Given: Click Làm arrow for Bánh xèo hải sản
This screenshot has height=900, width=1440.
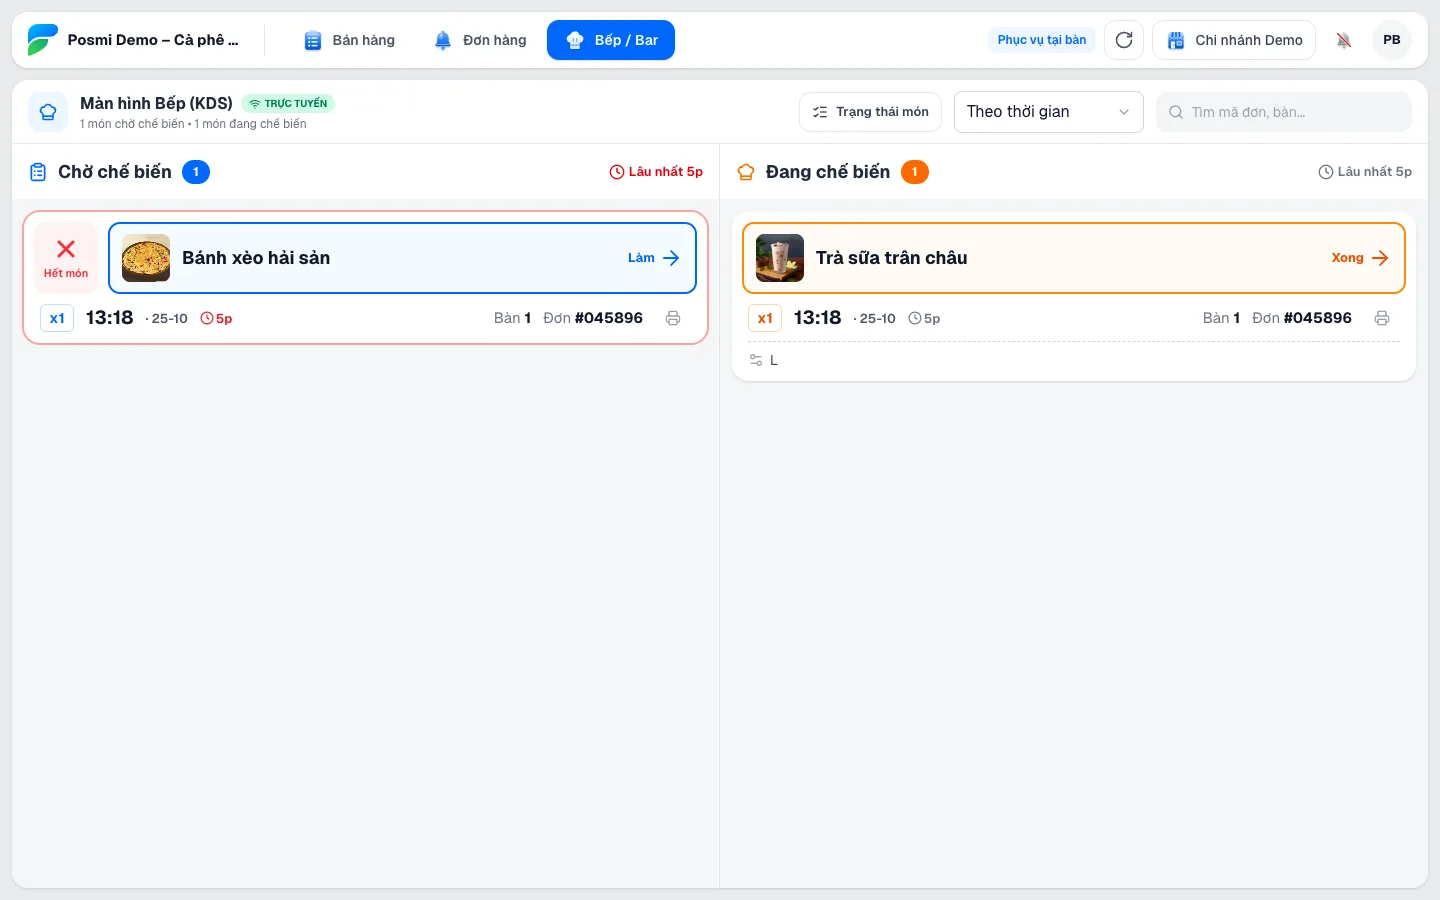Looking at the screenshot, I should click(654, 258).
